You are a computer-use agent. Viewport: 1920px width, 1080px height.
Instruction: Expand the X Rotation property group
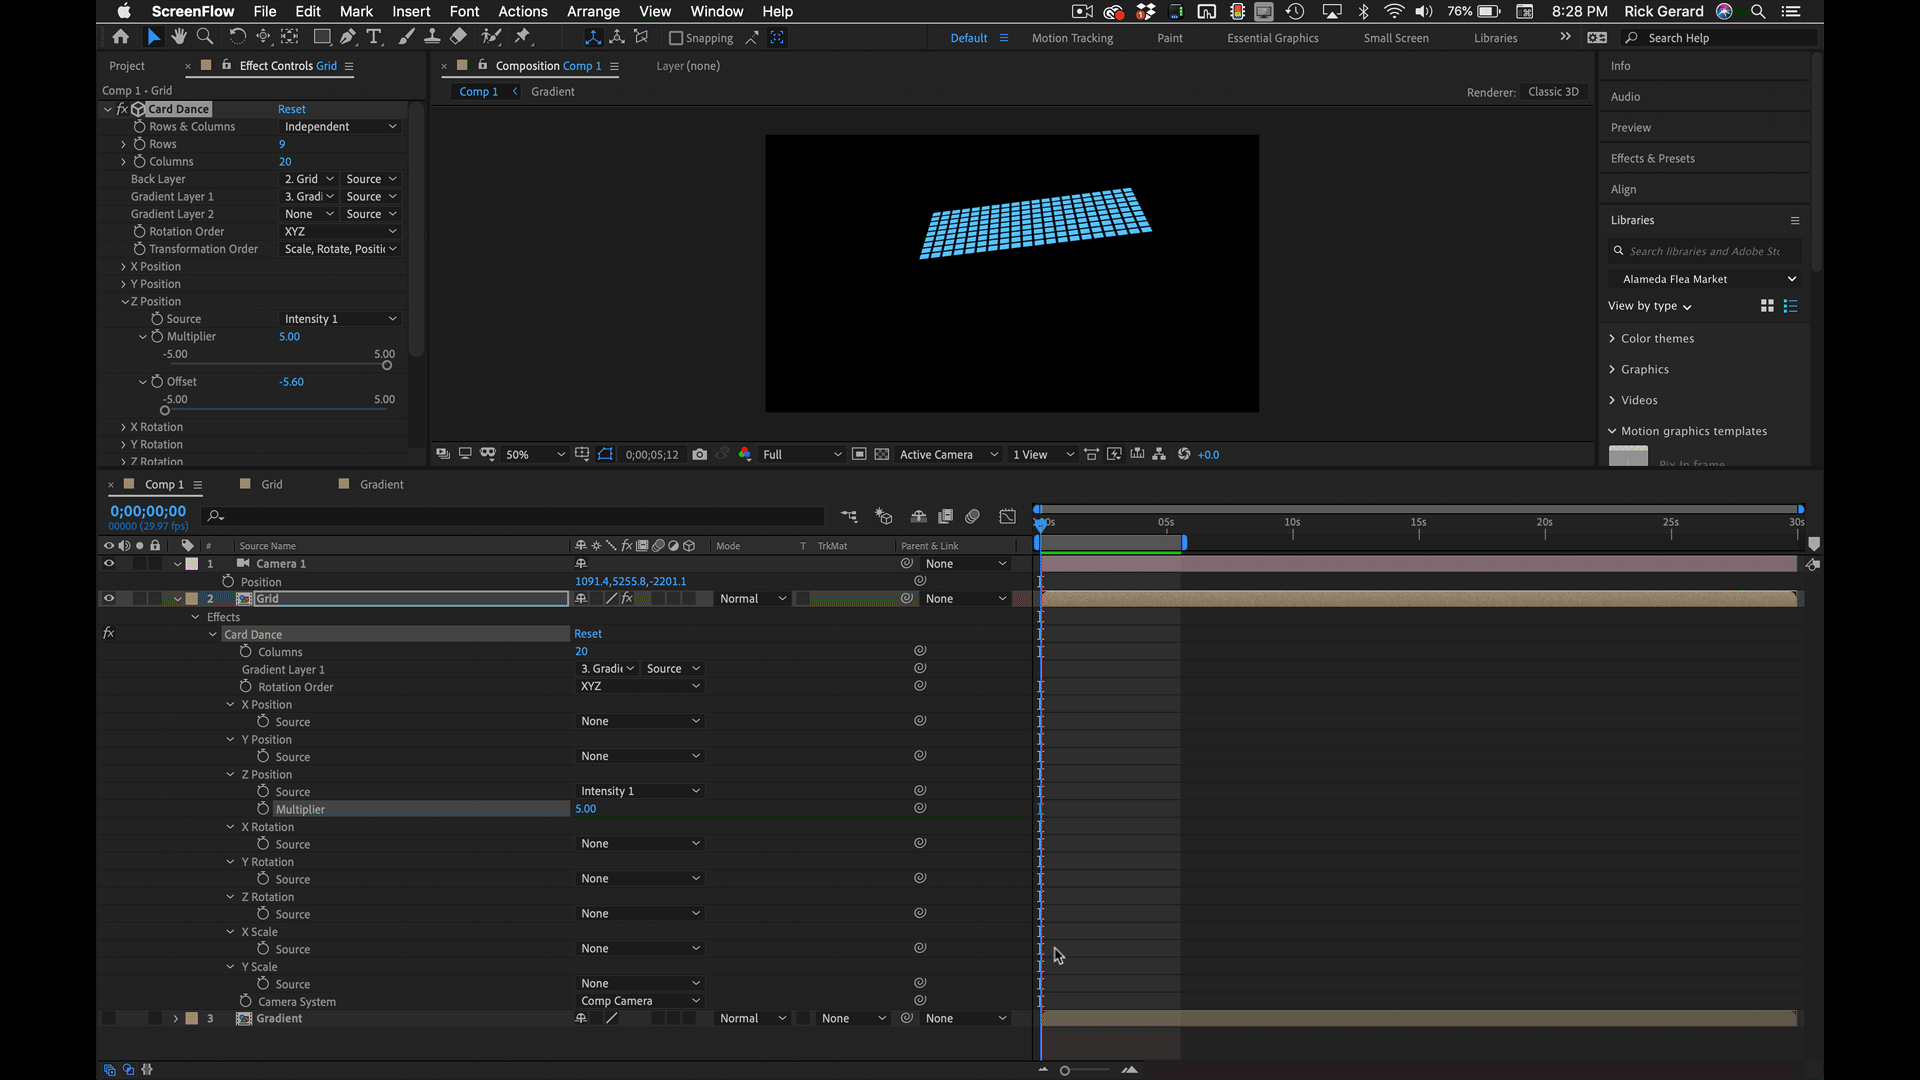pyautogui.click(x=123, y=427)
